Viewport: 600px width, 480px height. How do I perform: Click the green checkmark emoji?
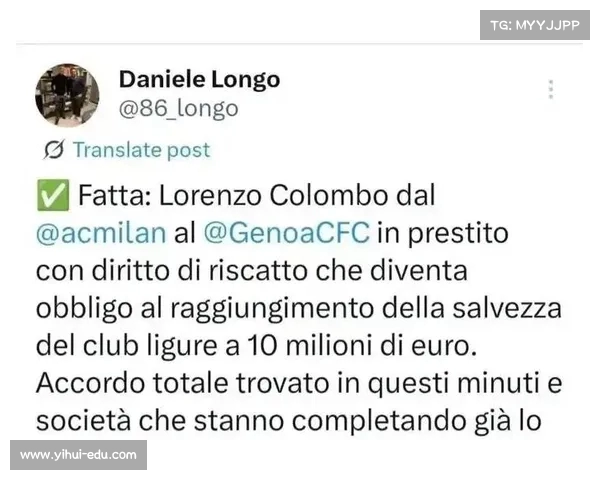tap(53, 195)
